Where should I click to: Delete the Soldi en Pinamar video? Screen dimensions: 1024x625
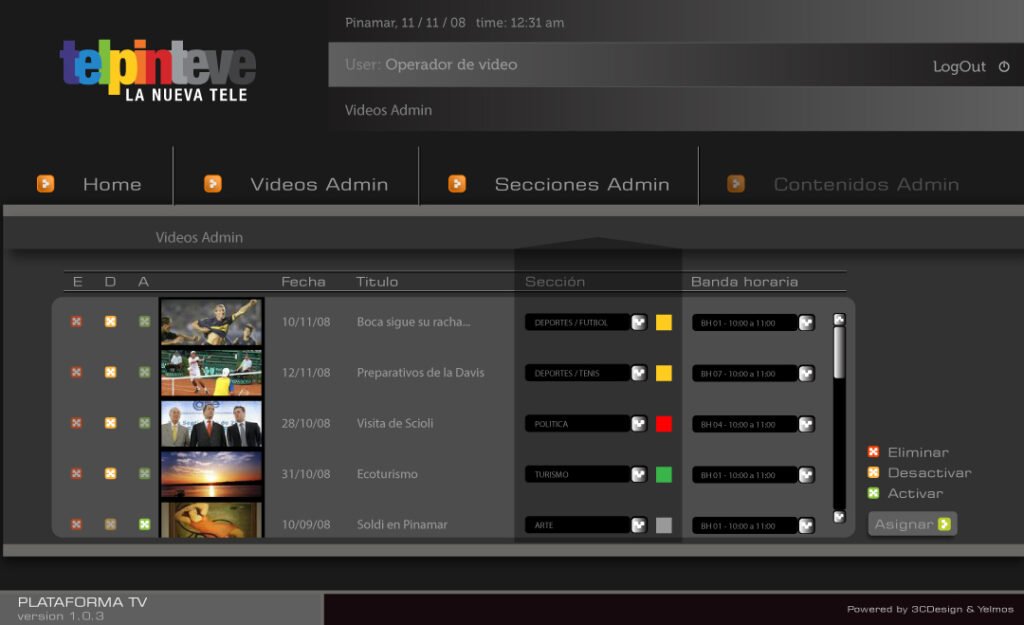pos(76,524)
